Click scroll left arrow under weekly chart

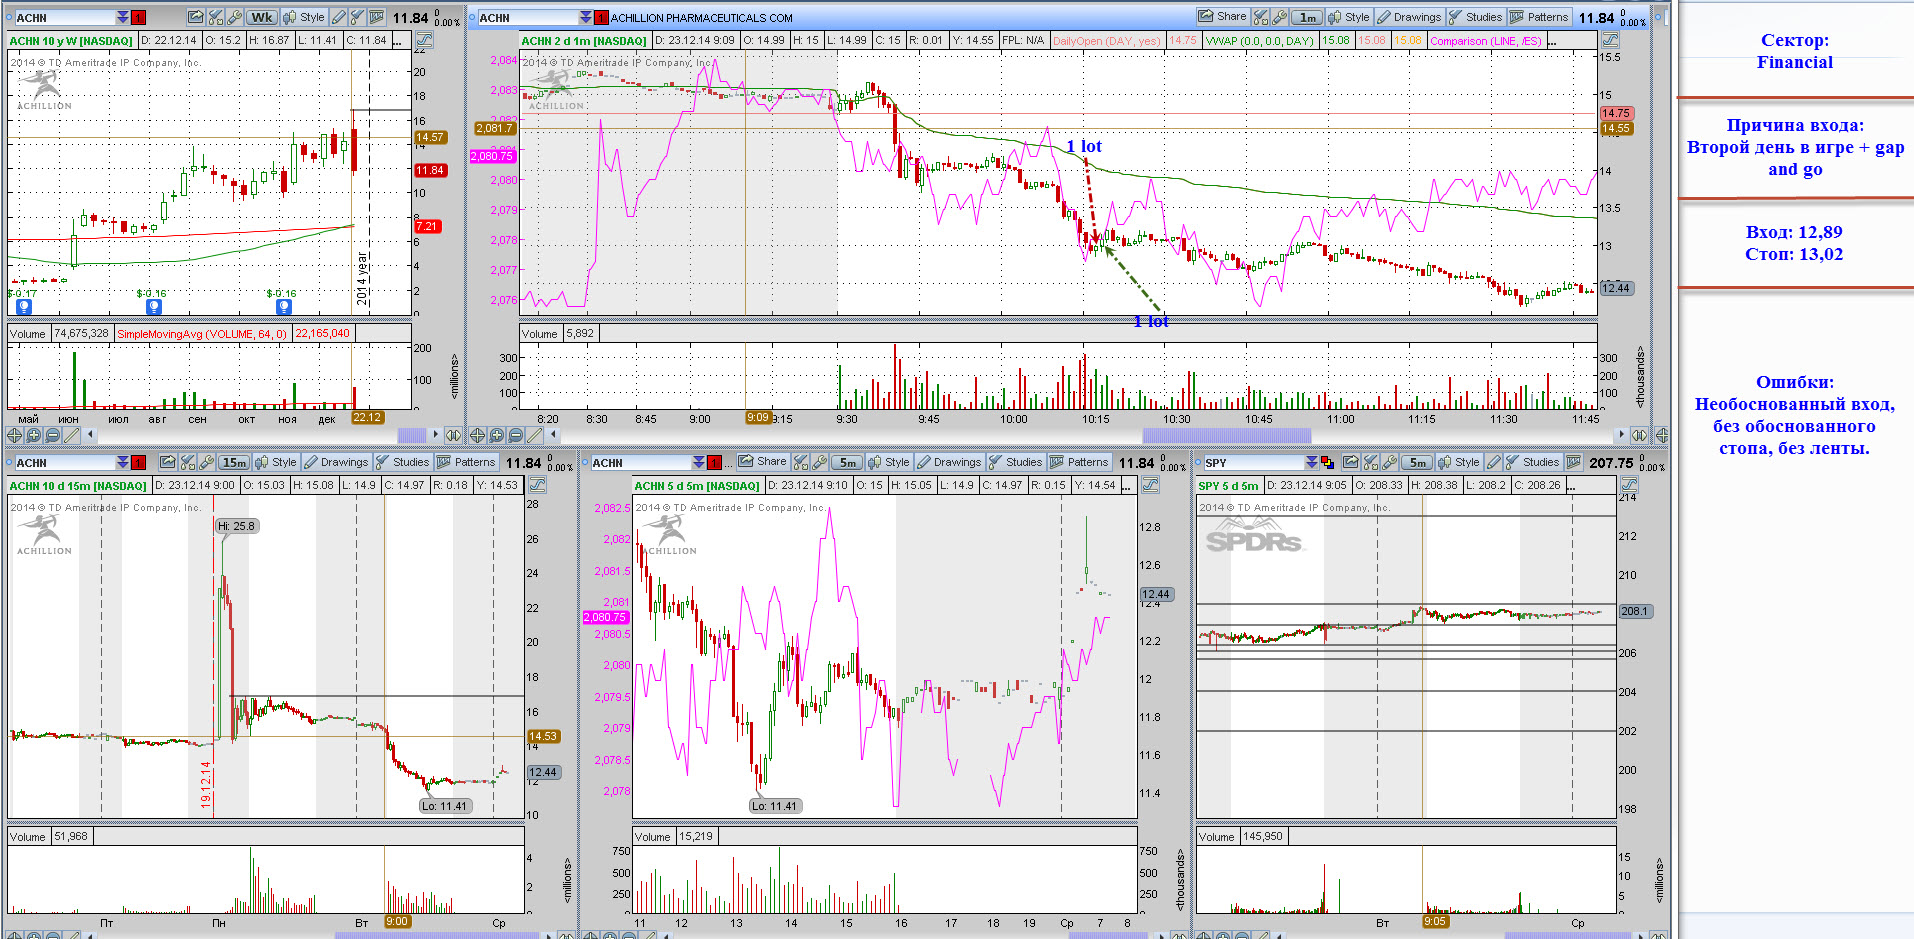tap(90, 435)
